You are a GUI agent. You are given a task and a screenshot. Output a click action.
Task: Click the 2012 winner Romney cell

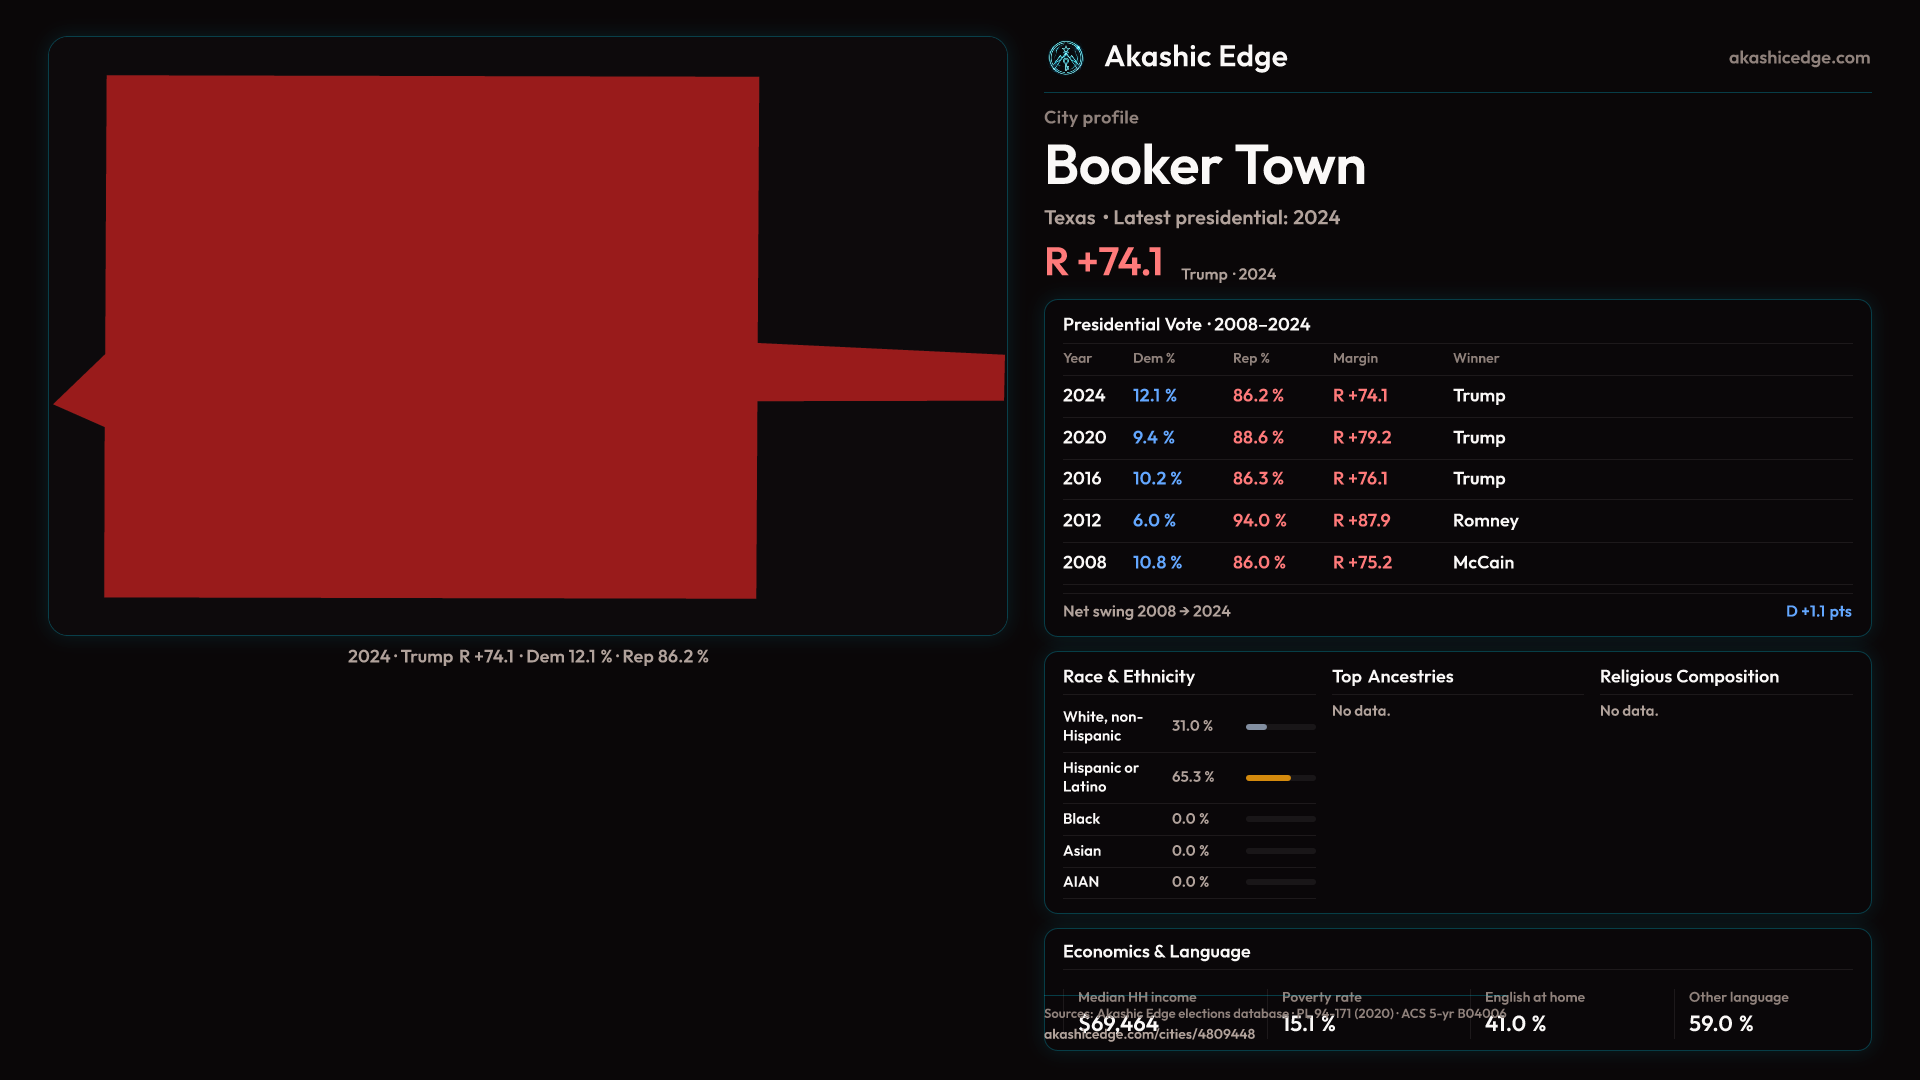pos(1484,521)
